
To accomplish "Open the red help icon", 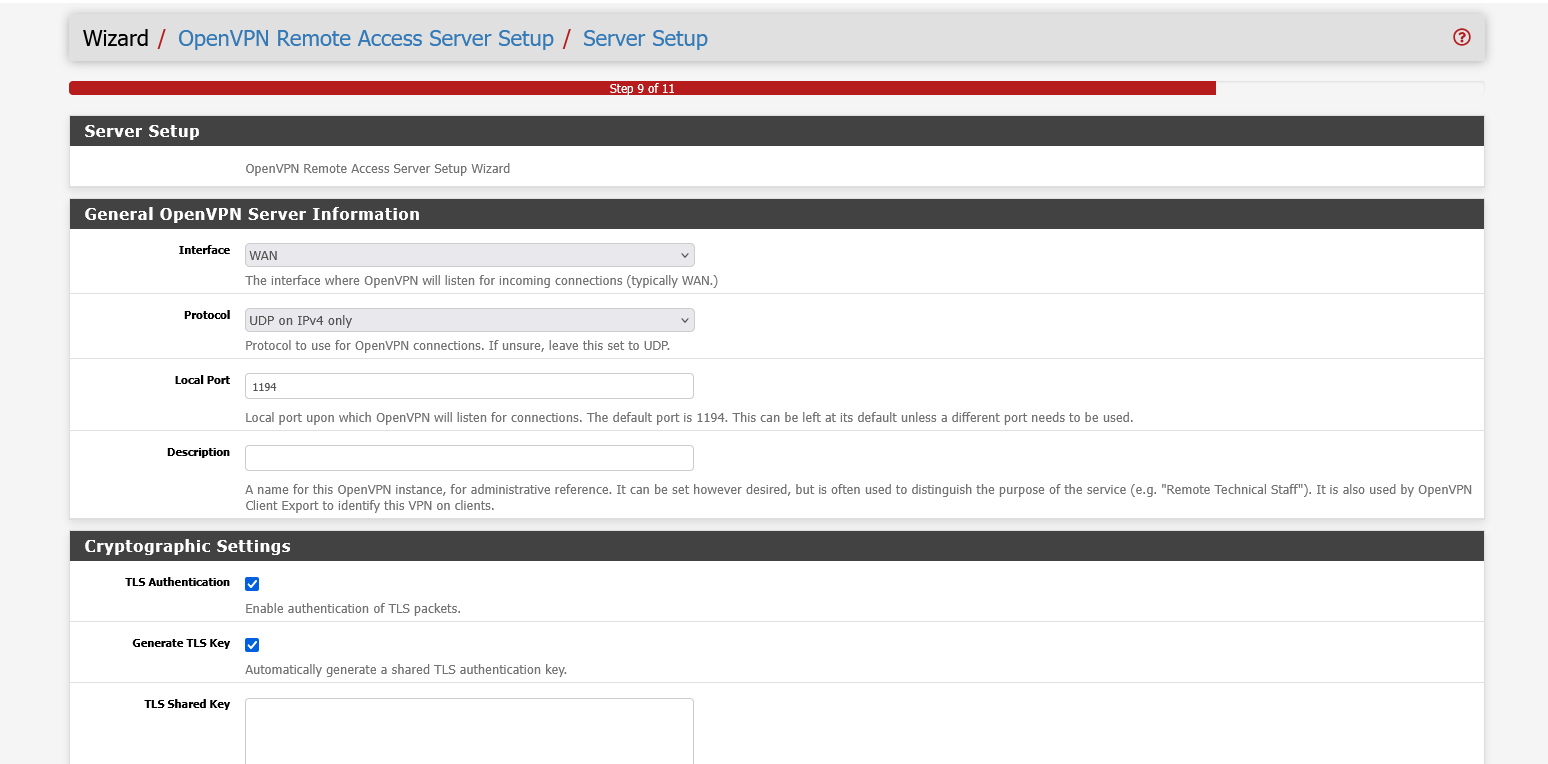I will (x=1461, y=37).
